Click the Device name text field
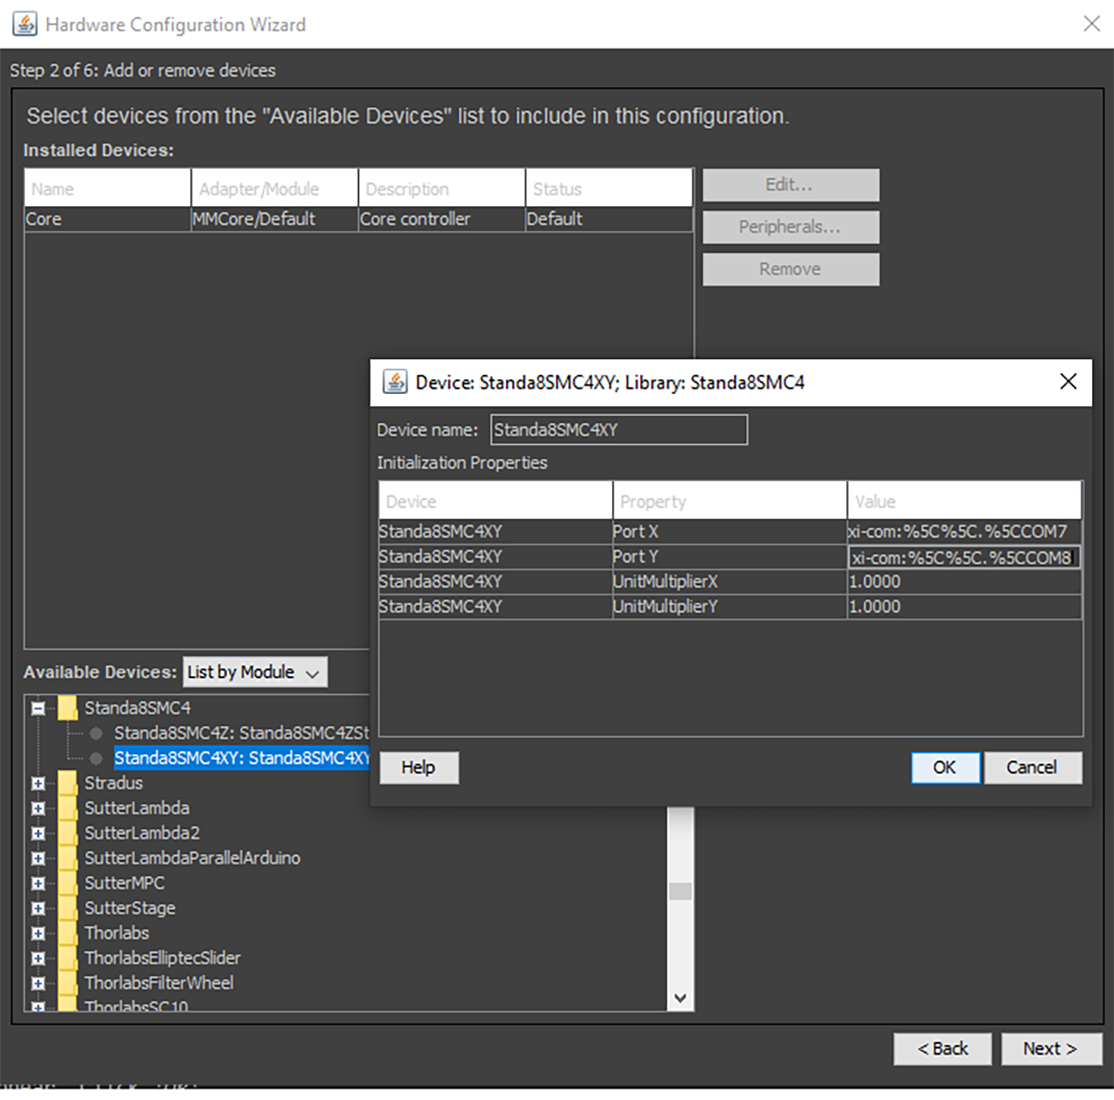This screenshot has width=1114, height=1100. click(x=618, y=430)
